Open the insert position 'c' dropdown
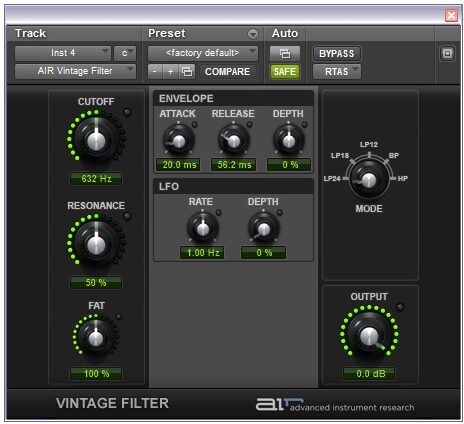 click(125, 53)
